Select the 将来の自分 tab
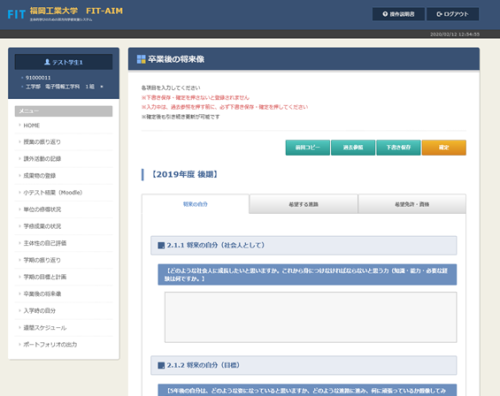The image size is (500, 396). point(195,204)
